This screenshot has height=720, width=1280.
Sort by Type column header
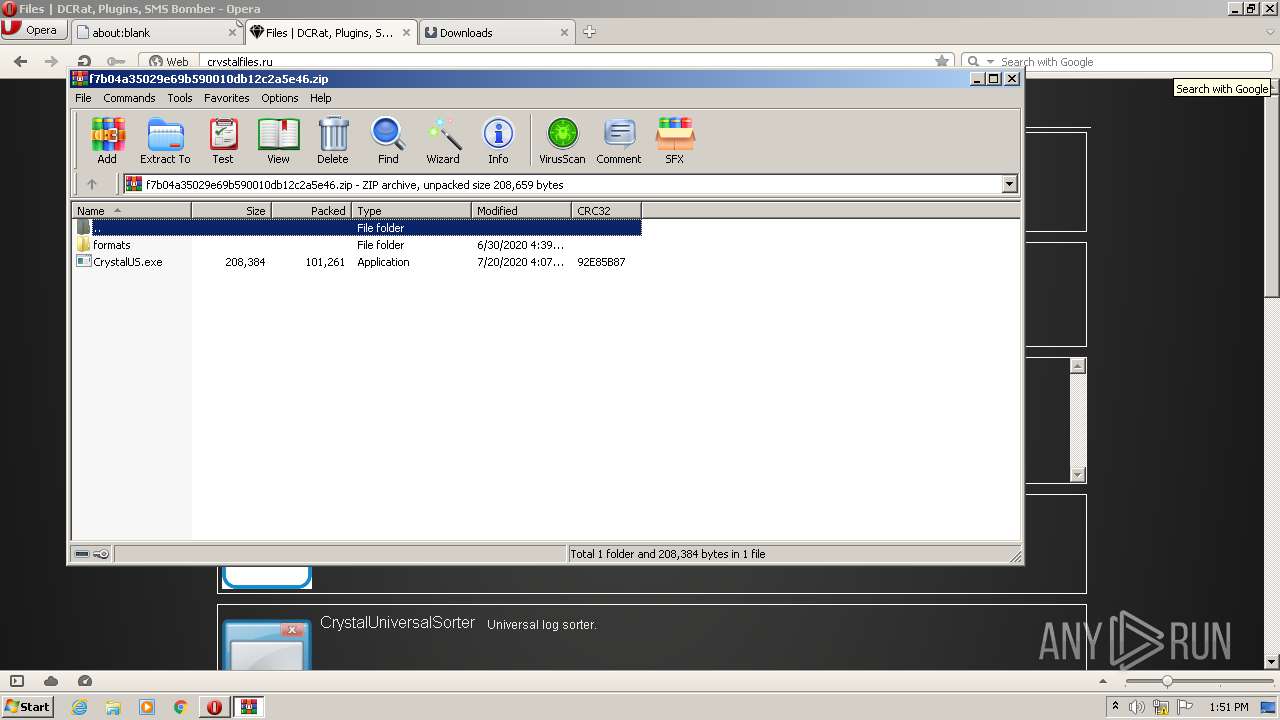(411, 210)
